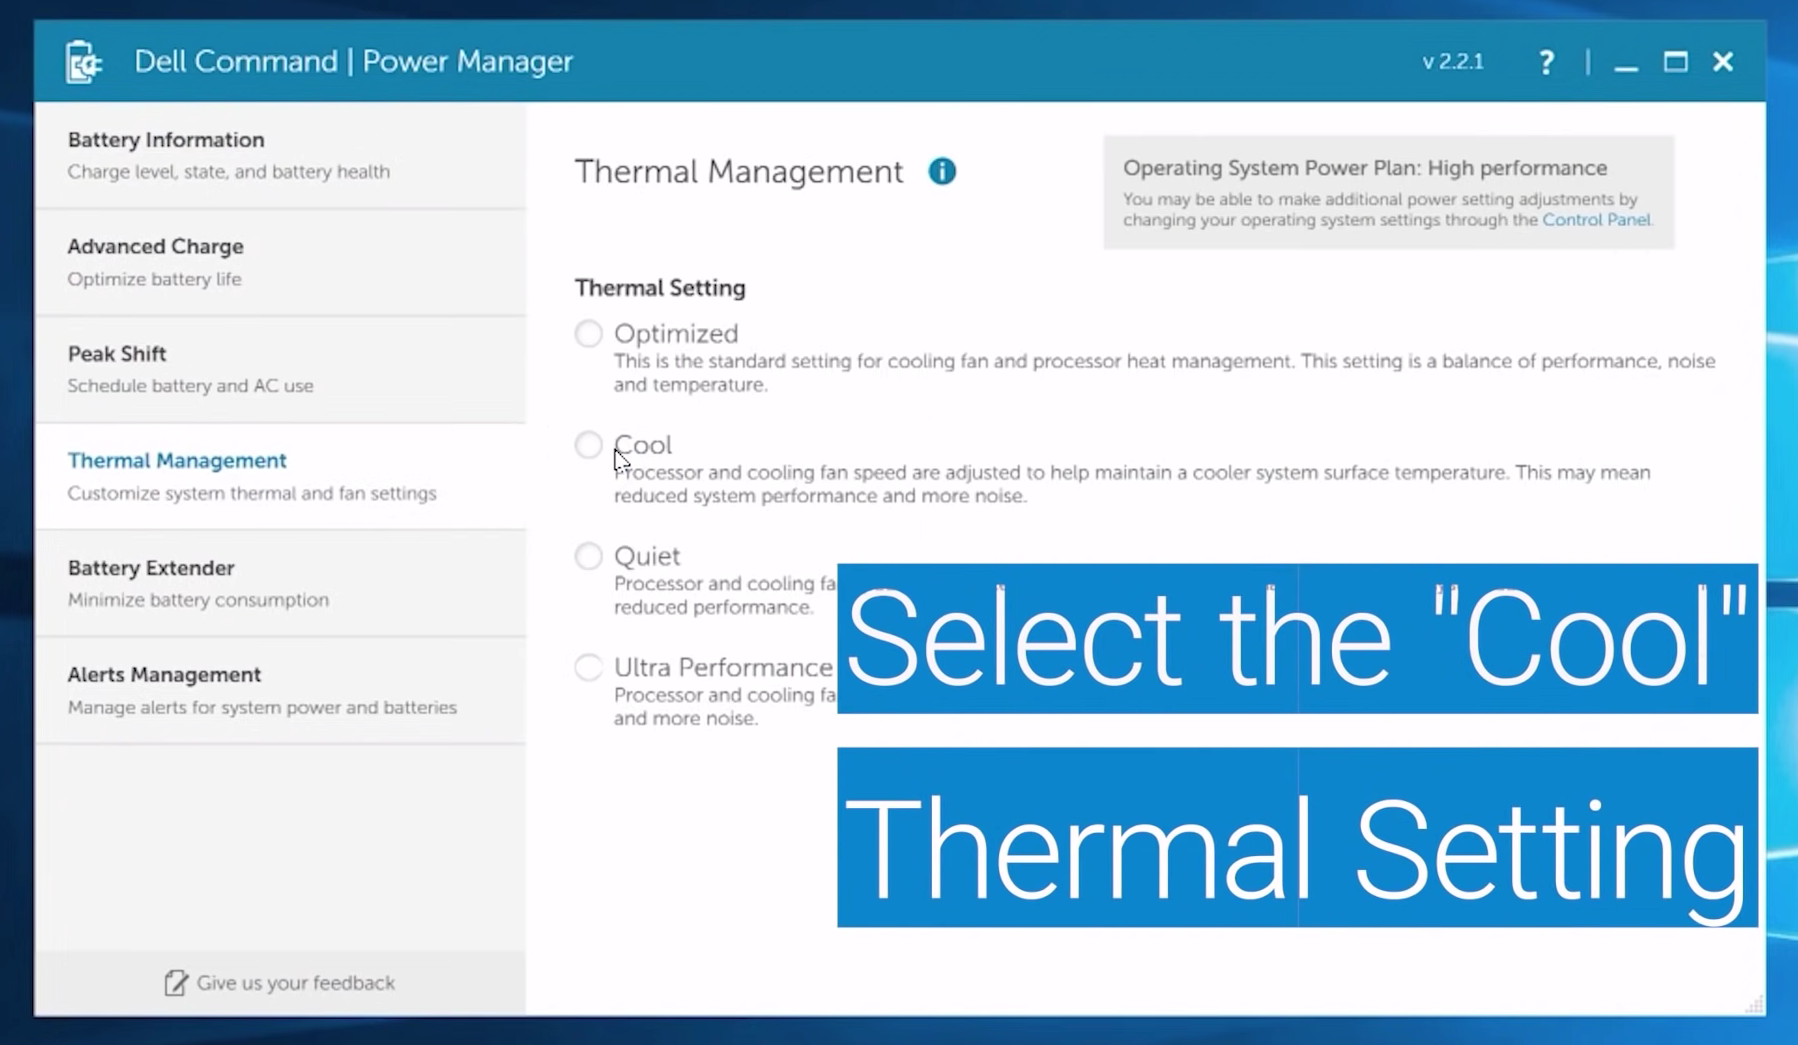Open the Battery Information section

[280, 155]
